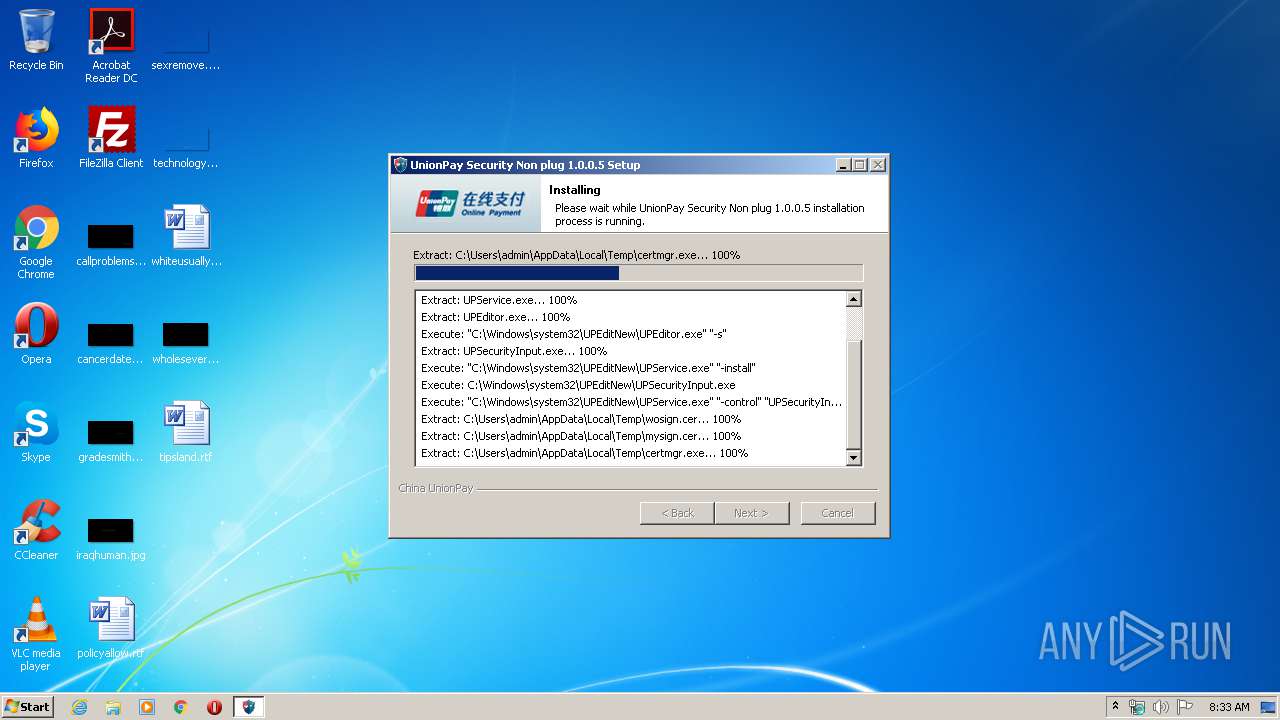
Task: Open the network tray icon
Action: coord(1137,707)
